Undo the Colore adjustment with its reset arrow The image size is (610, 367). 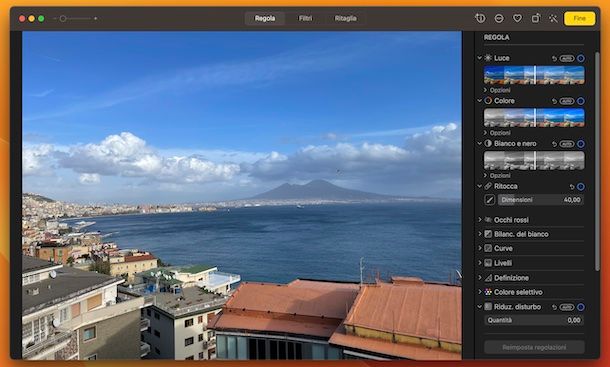[554, 101]
